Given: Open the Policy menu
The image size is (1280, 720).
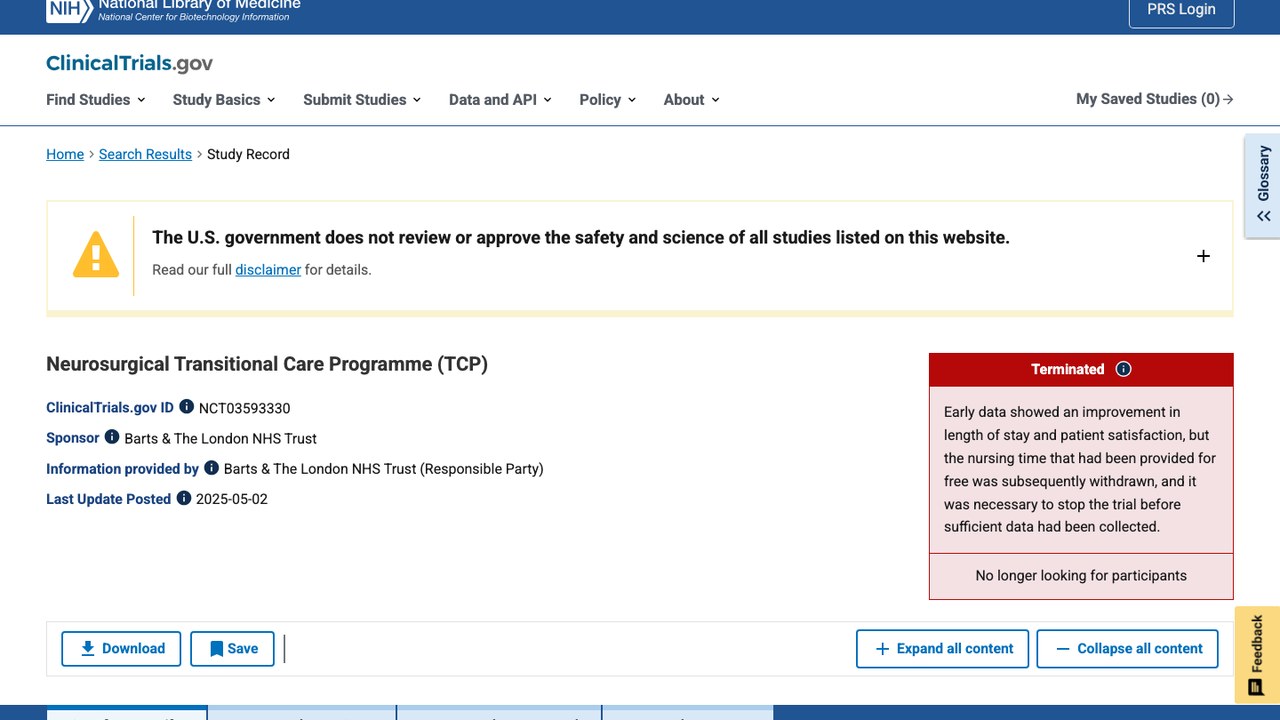Looking at the screenshot, I should [x=608, y=99].
